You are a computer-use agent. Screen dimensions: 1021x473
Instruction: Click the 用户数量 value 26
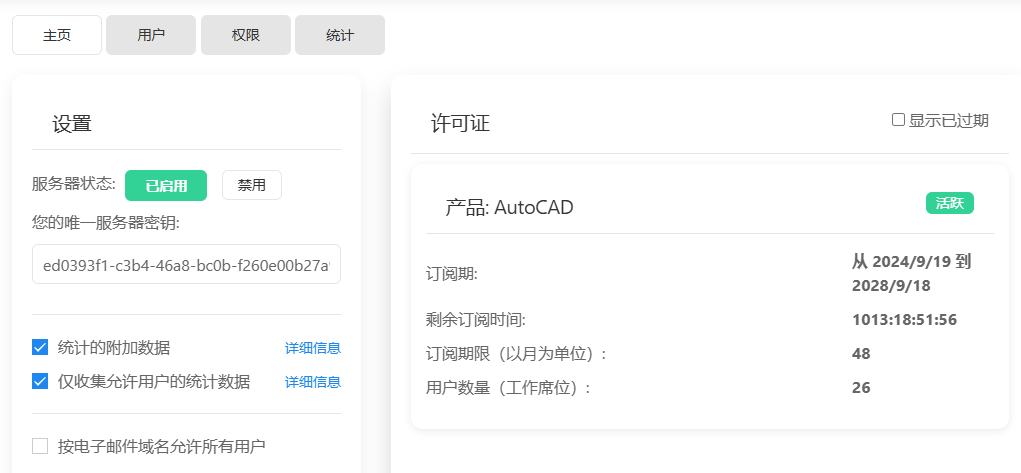[861, 387]
